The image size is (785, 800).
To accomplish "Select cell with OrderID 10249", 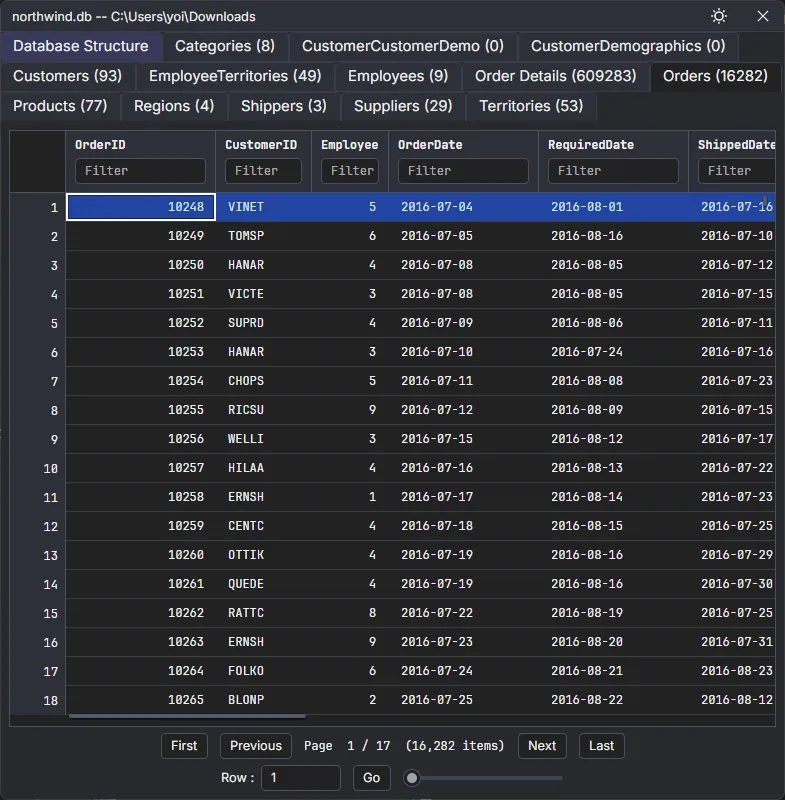I will pyautogui.click(x=141, y=236).
